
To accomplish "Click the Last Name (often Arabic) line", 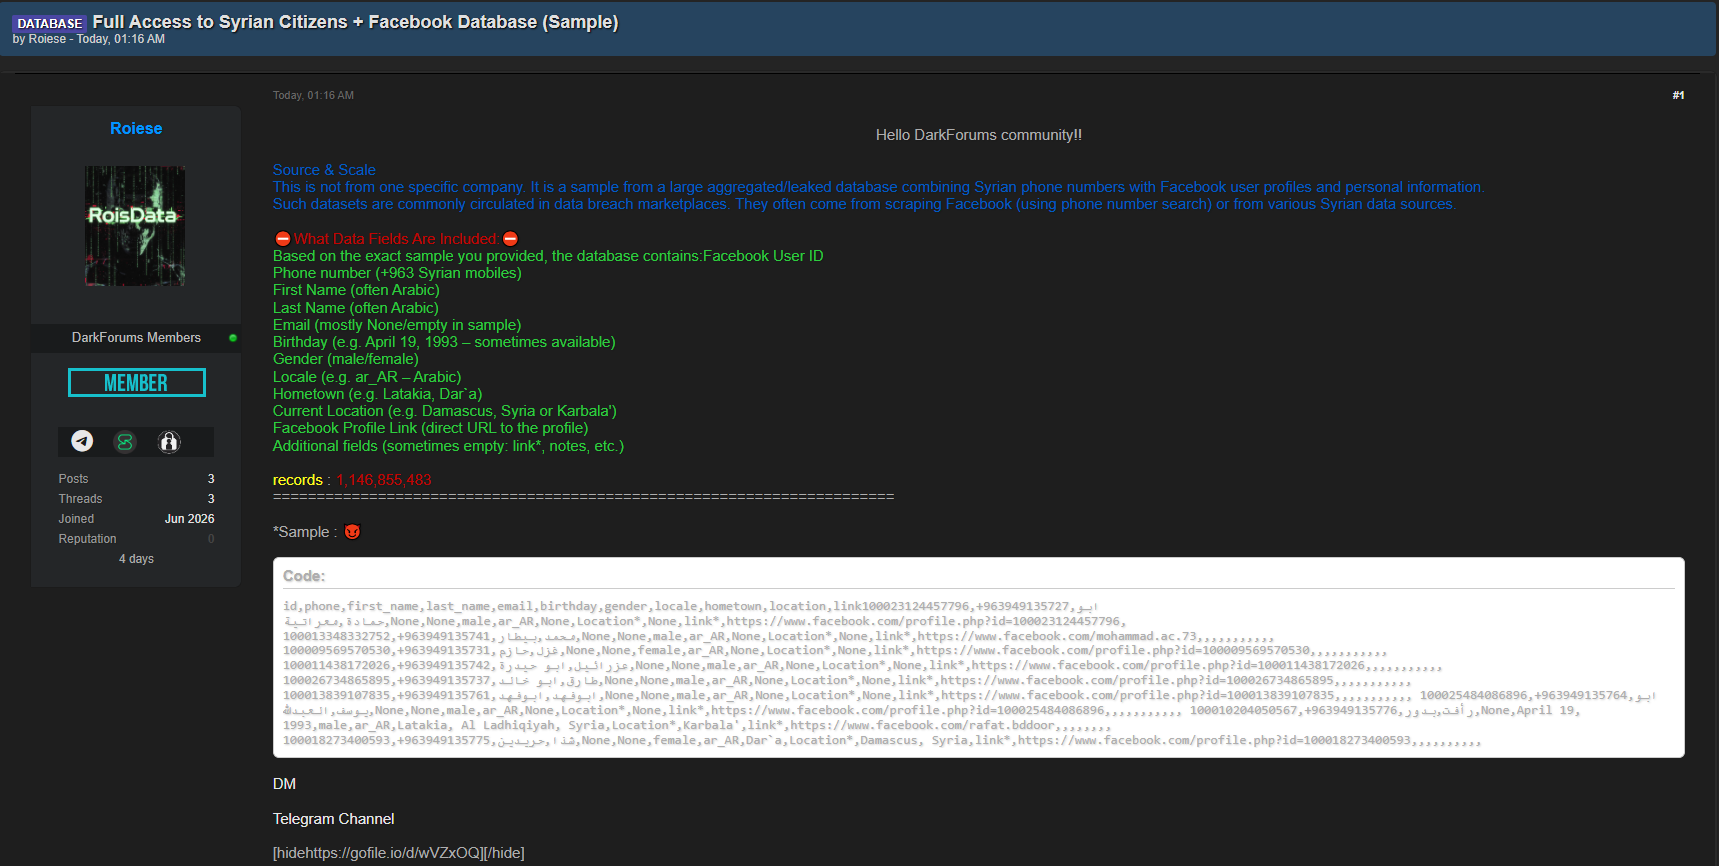I will pyautogui.click(x=355, y=308).
